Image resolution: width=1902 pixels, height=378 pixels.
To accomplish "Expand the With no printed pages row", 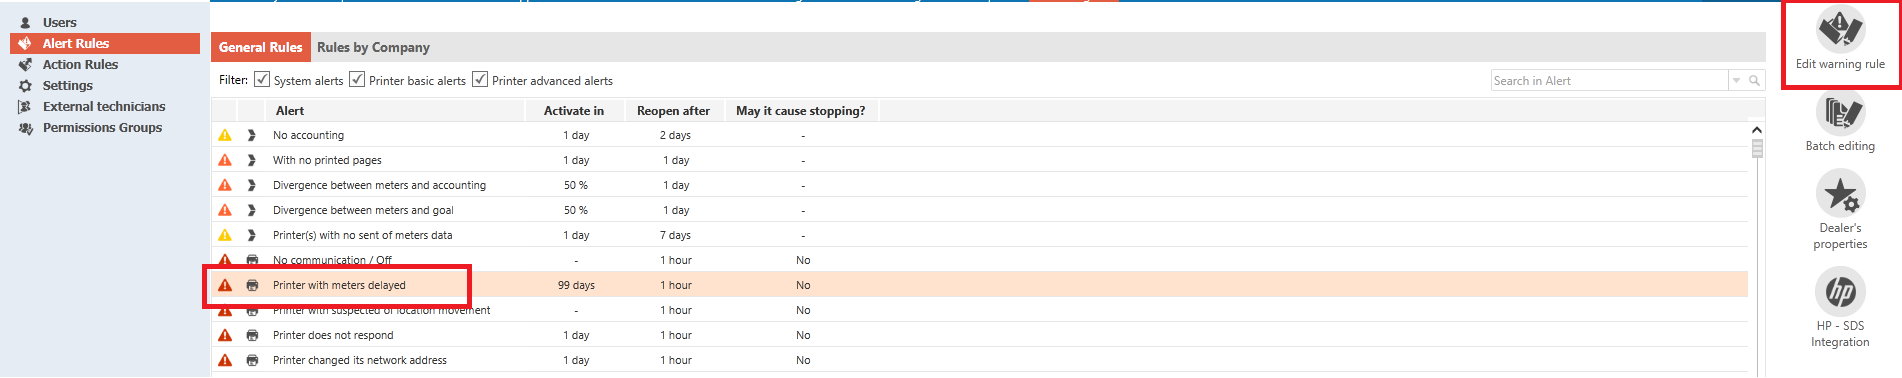I will click(x=252, y=160).
